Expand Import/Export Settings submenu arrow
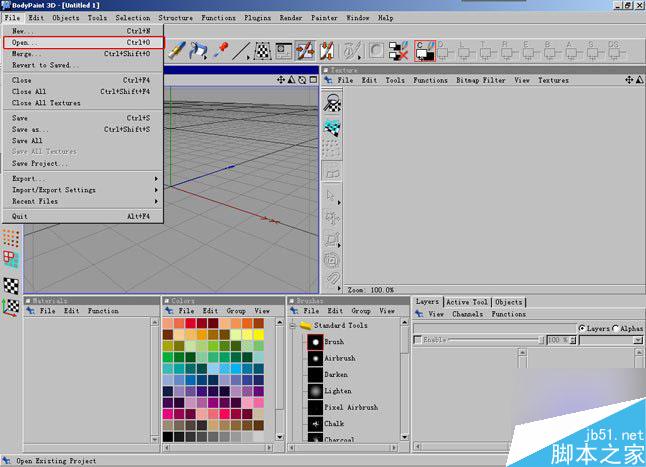The height and width of the screenshot is (467, 646). [156, 190]
